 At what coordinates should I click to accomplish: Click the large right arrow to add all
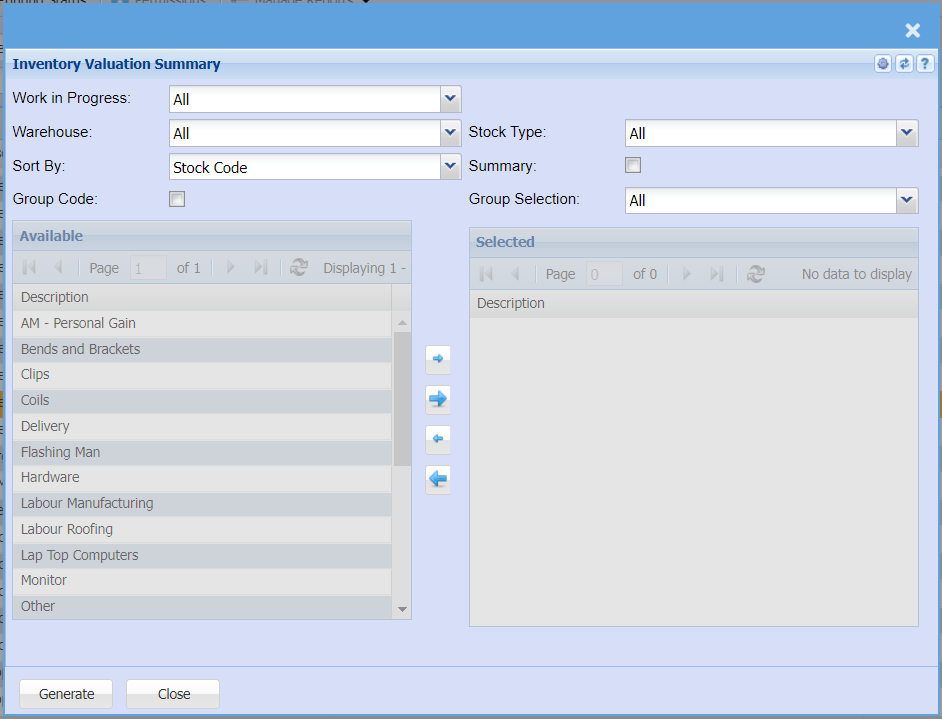437,399
